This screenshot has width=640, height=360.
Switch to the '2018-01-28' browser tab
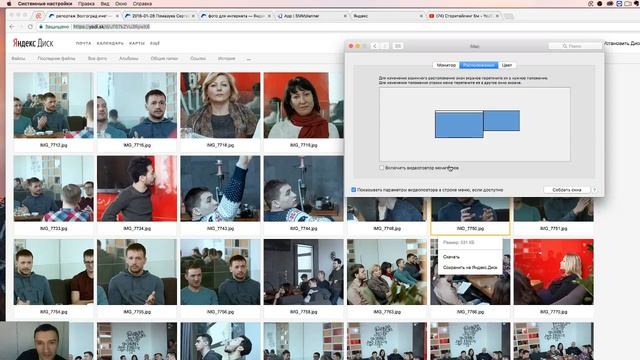pos(159,16)
